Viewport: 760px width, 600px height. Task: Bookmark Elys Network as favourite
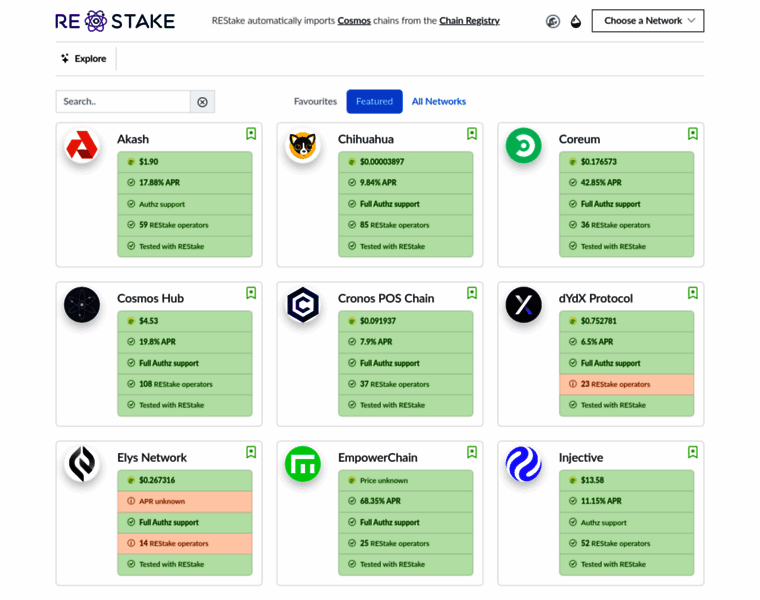point(251,452)
